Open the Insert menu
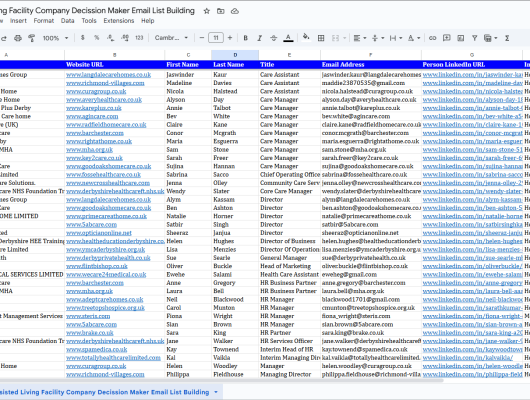Screen dimensions: 530x400 [x=18, y=21]
